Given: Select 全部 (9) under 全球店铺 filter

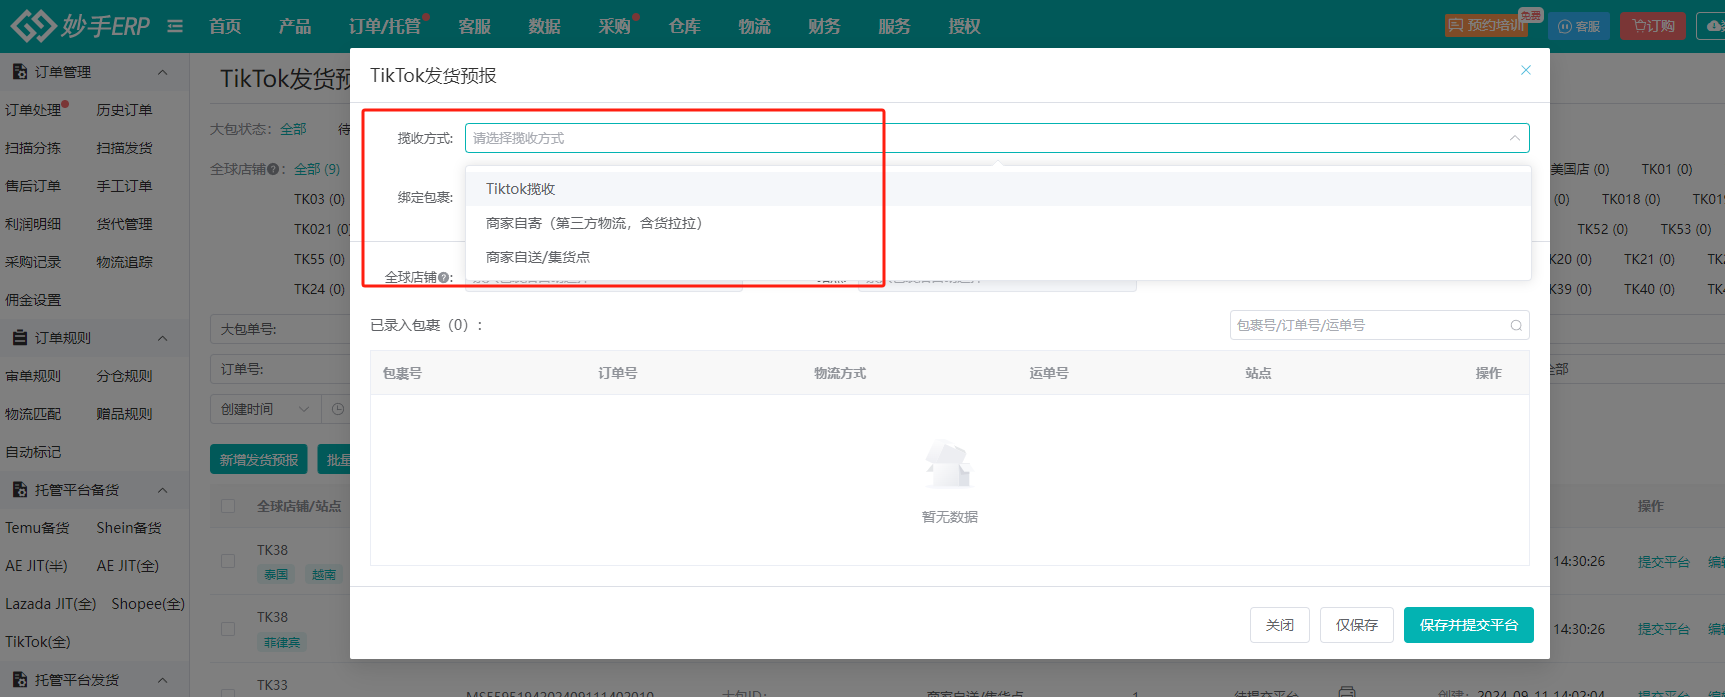Looking at the screenshot, I should (x=317, y=169).
